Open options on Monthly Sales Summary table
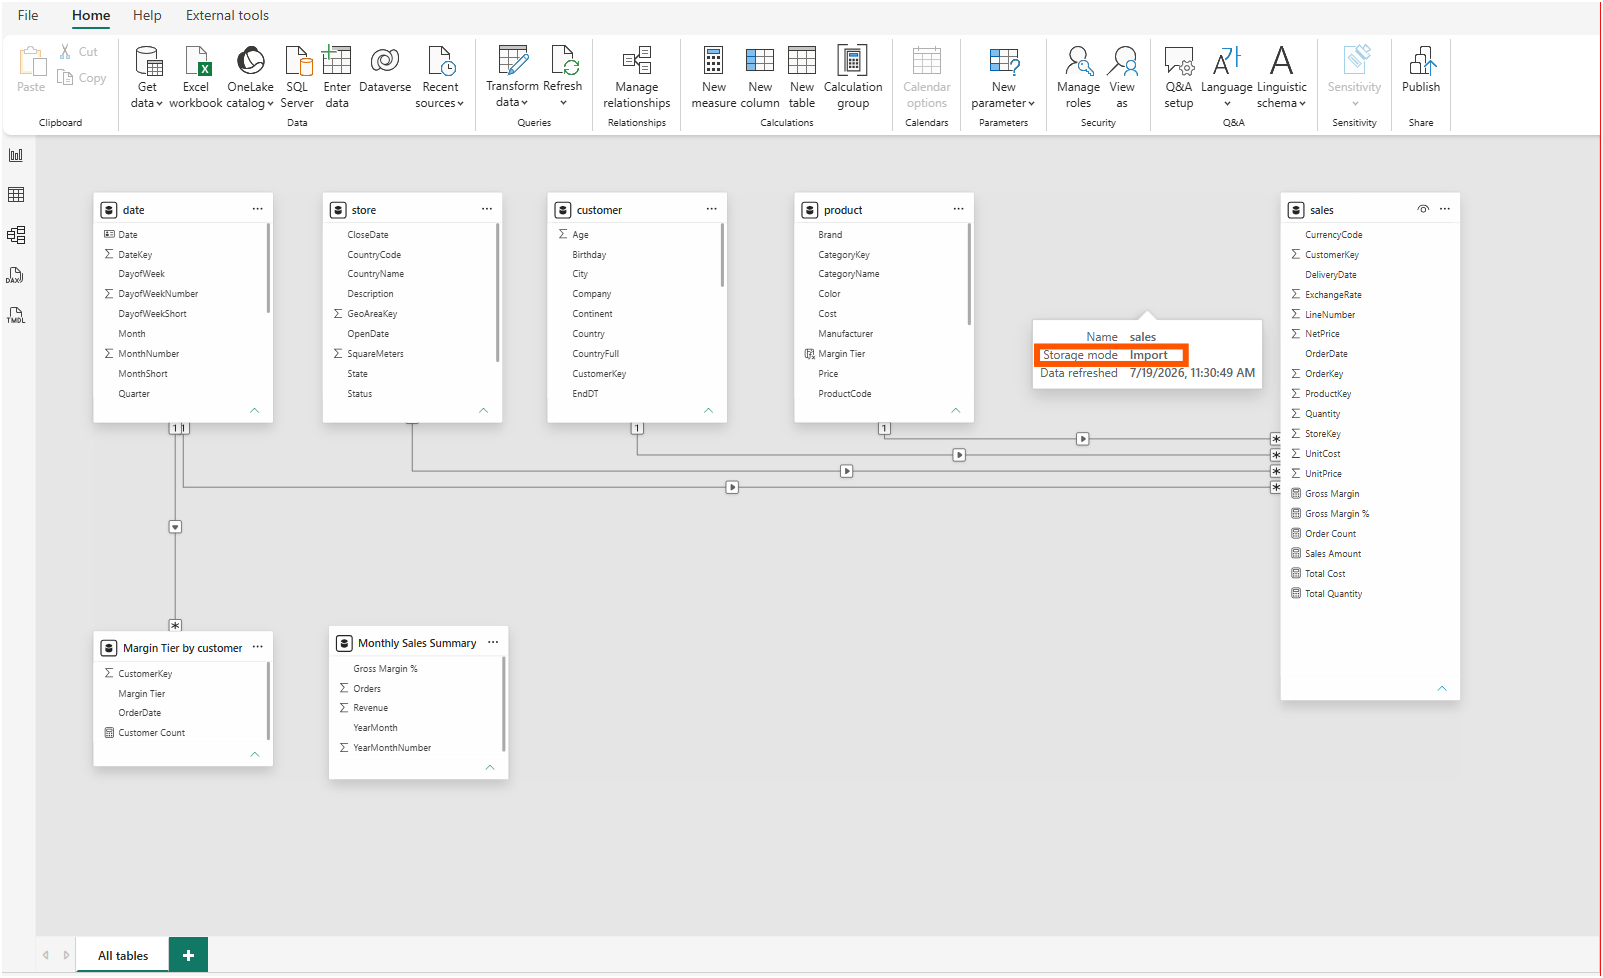 pyautogui.click(x=493, y=642)
